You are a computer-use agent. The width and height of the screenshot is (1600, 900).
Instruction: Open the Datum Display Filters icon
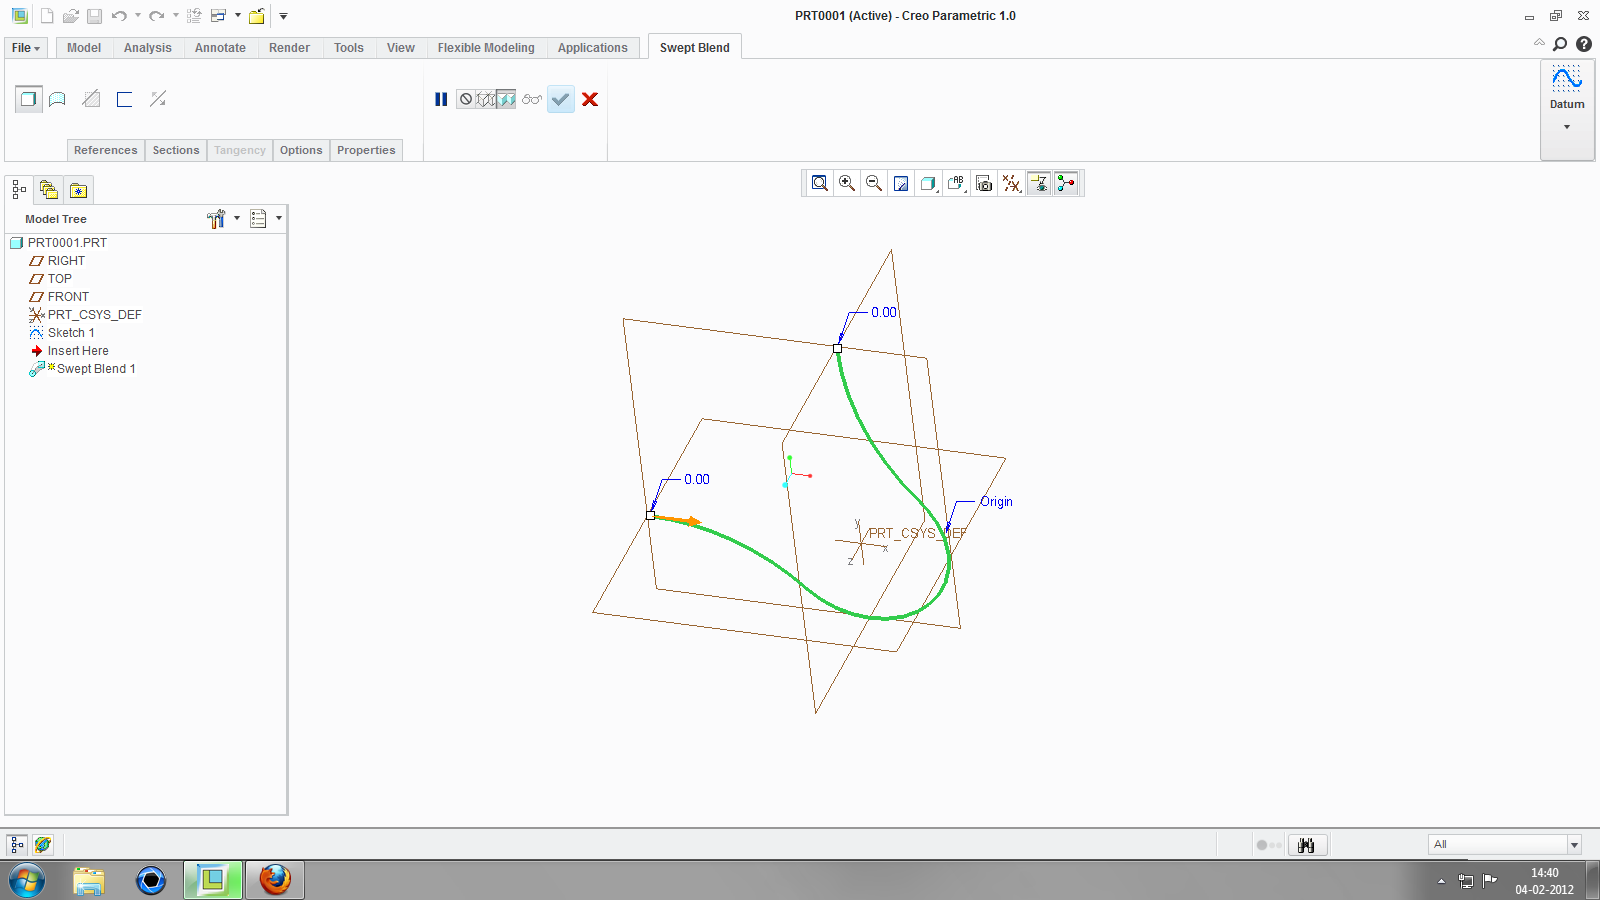1012,183
